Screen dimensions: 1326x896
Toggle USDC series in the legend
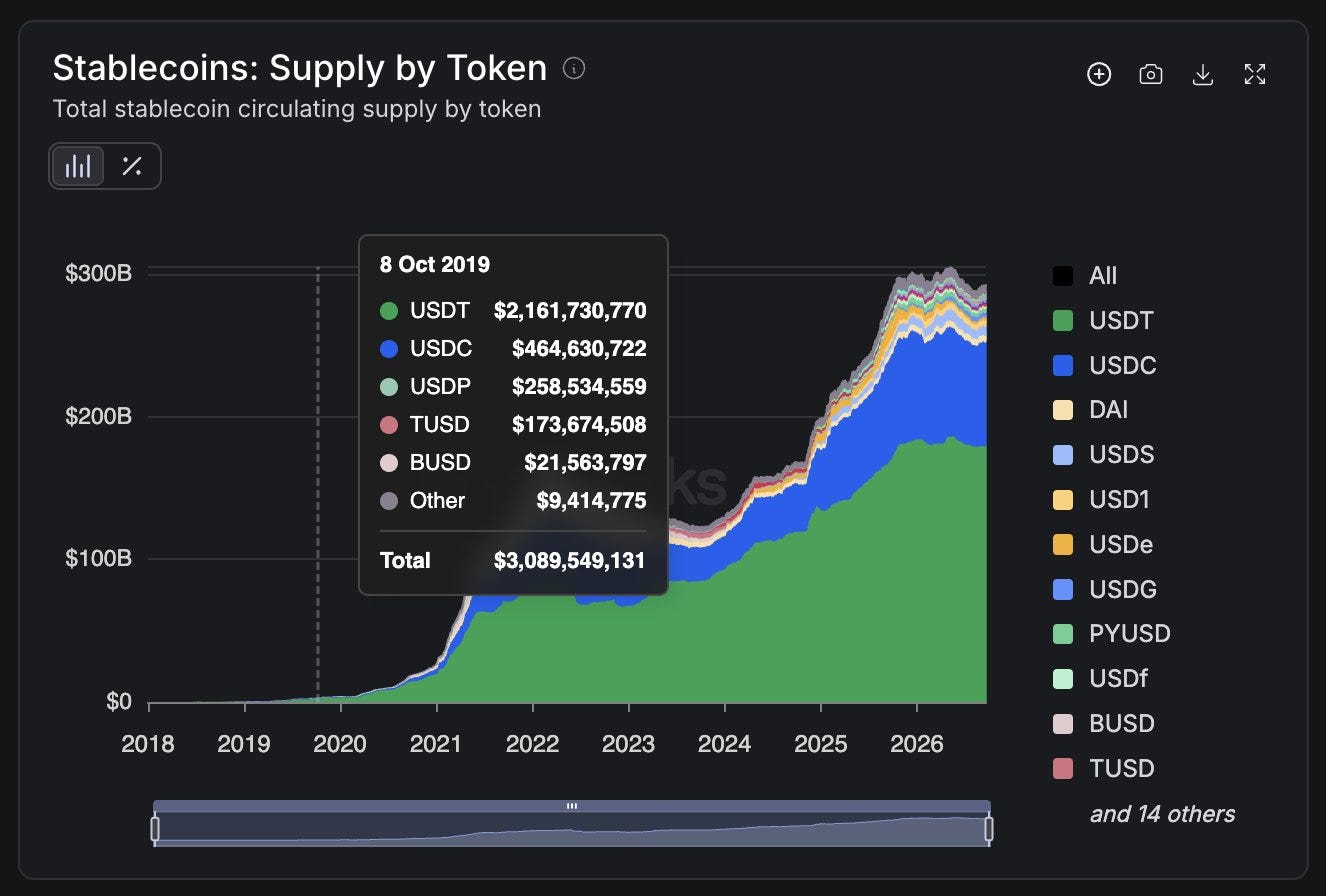[x=1104, y=366]
